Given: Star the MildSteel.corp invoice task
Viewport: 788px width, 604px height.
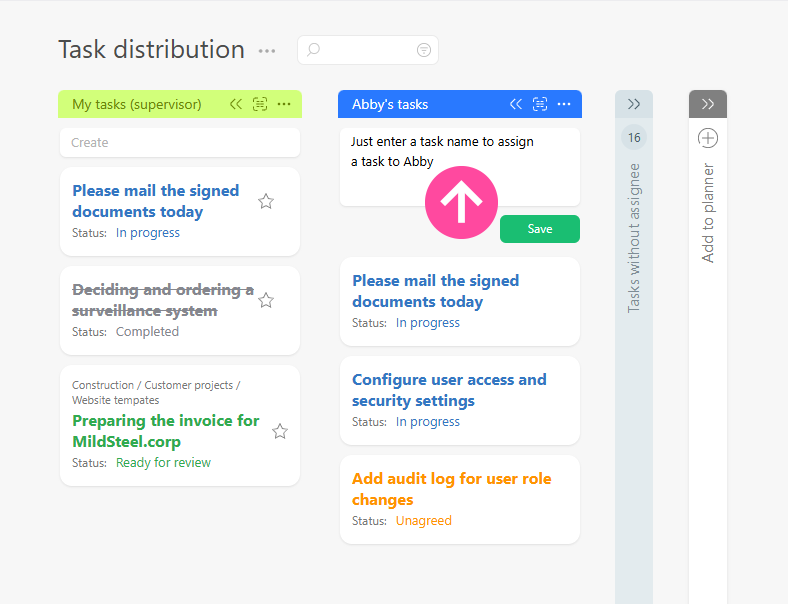Looking at the screenshot, I should coord(280,431).
